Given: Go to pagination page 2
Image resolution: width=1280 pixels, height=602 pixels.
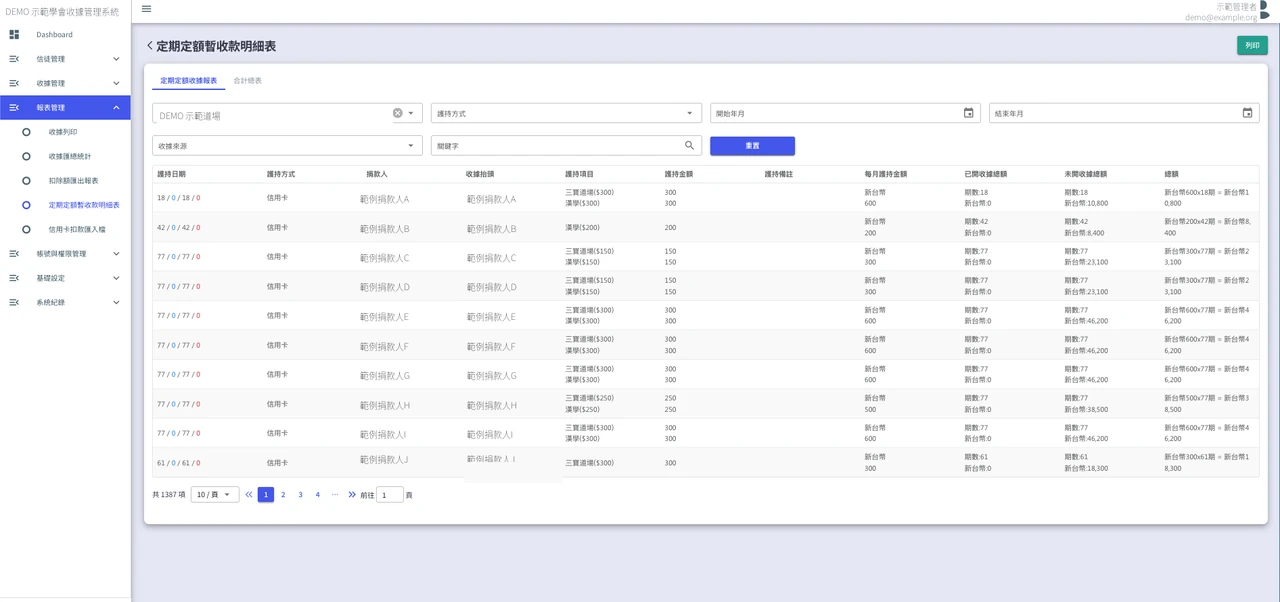Looking at the screenshot, I should coord(283,495).
